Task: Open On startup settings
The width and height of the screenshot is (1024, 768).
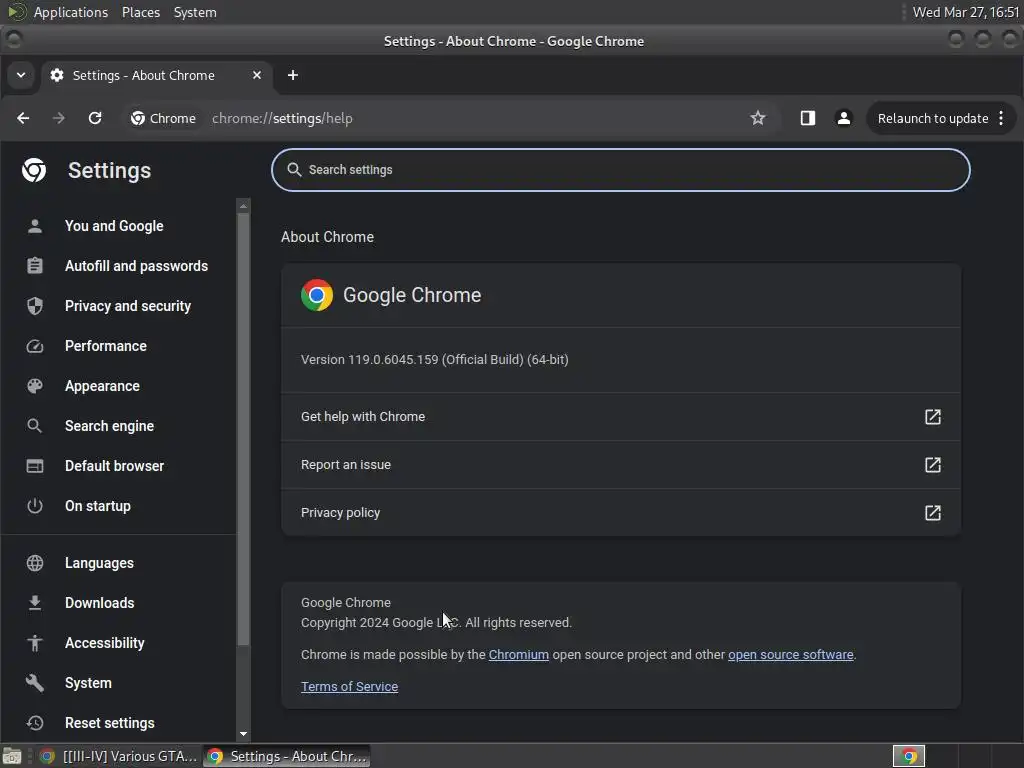Action: click(98, 506)
